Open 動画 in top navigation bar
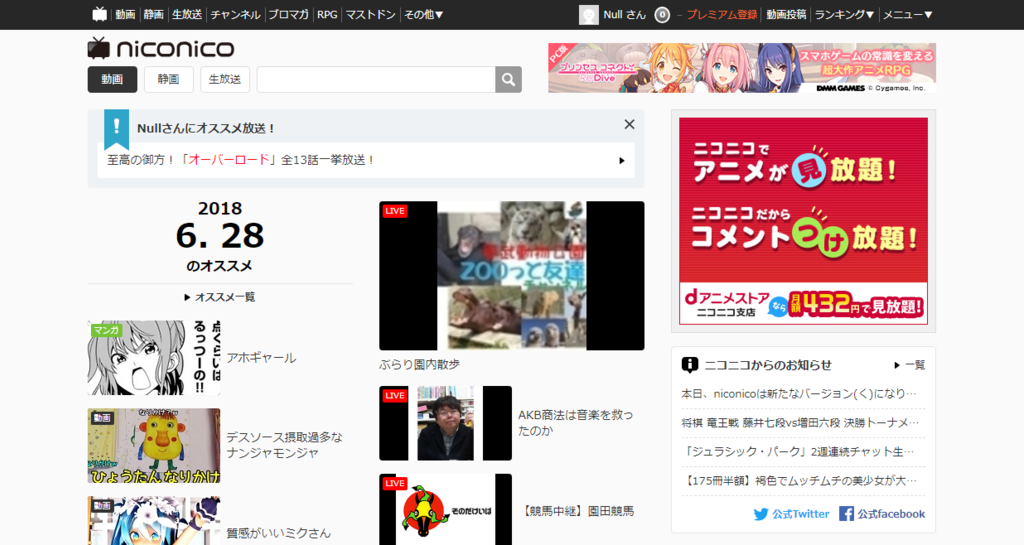 click(125, 14)
